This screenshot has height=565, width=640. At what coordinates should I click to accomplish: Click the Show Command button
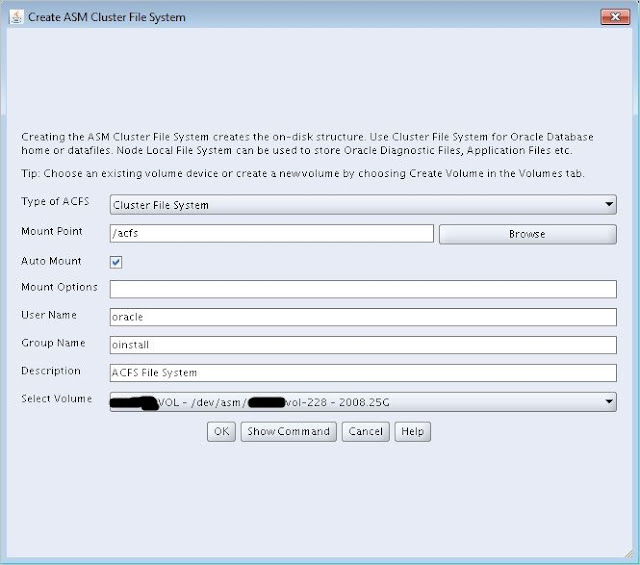point(289,432)
